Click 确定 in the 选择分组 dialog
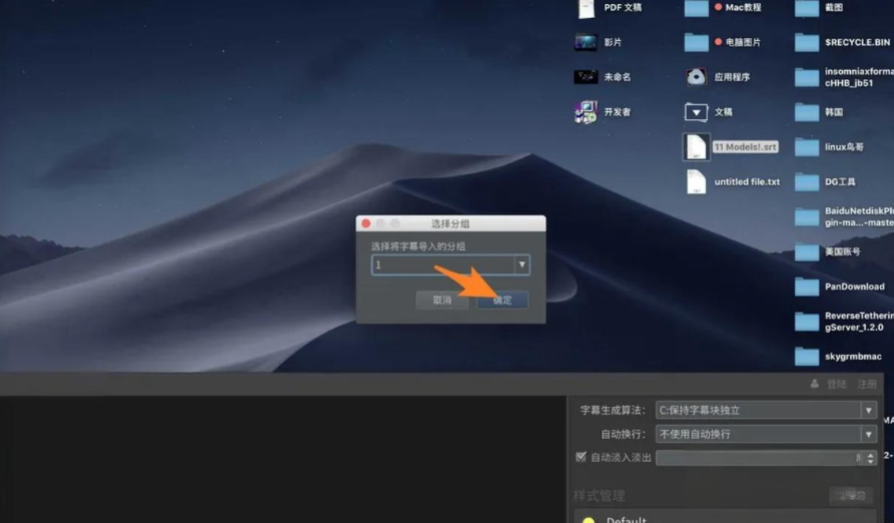This screenshot has height=523, width=894. (x=502, y=300)
